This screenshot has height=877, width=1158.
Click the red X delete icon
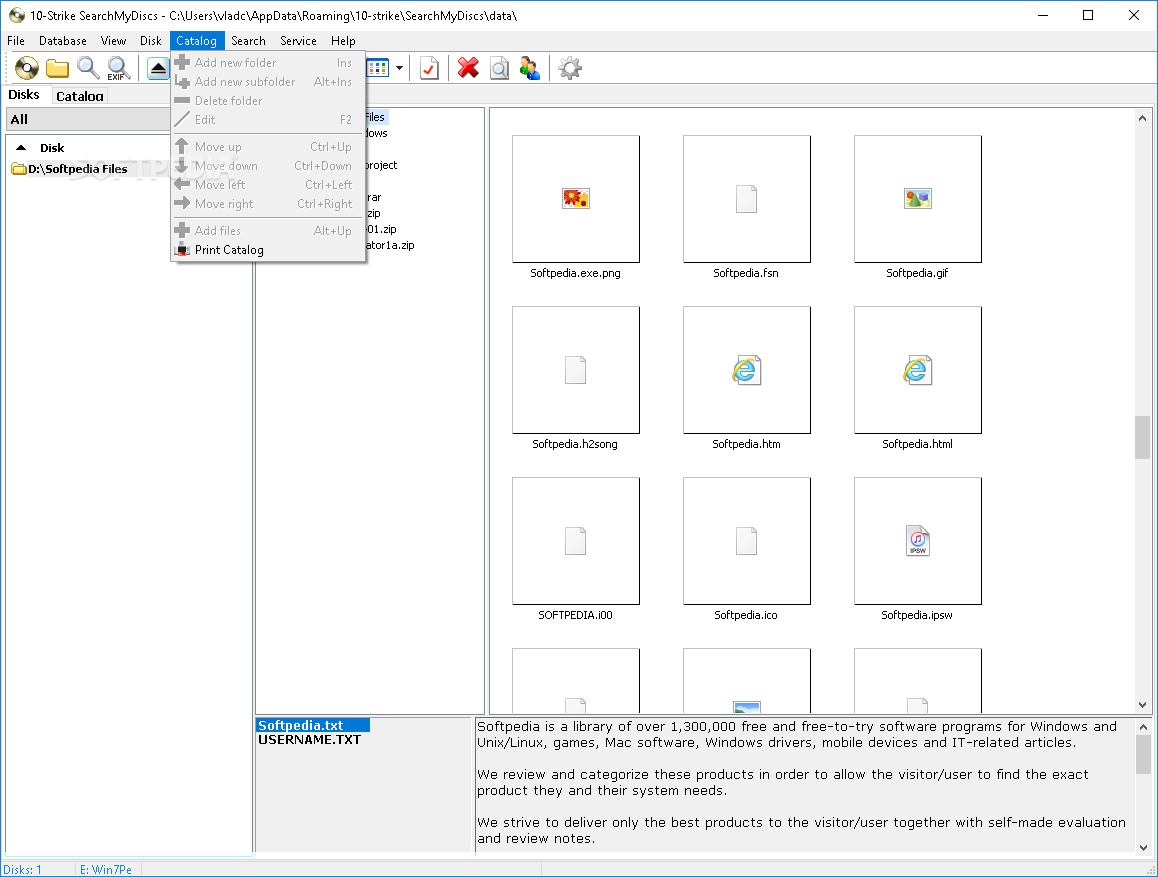[467, 69]
